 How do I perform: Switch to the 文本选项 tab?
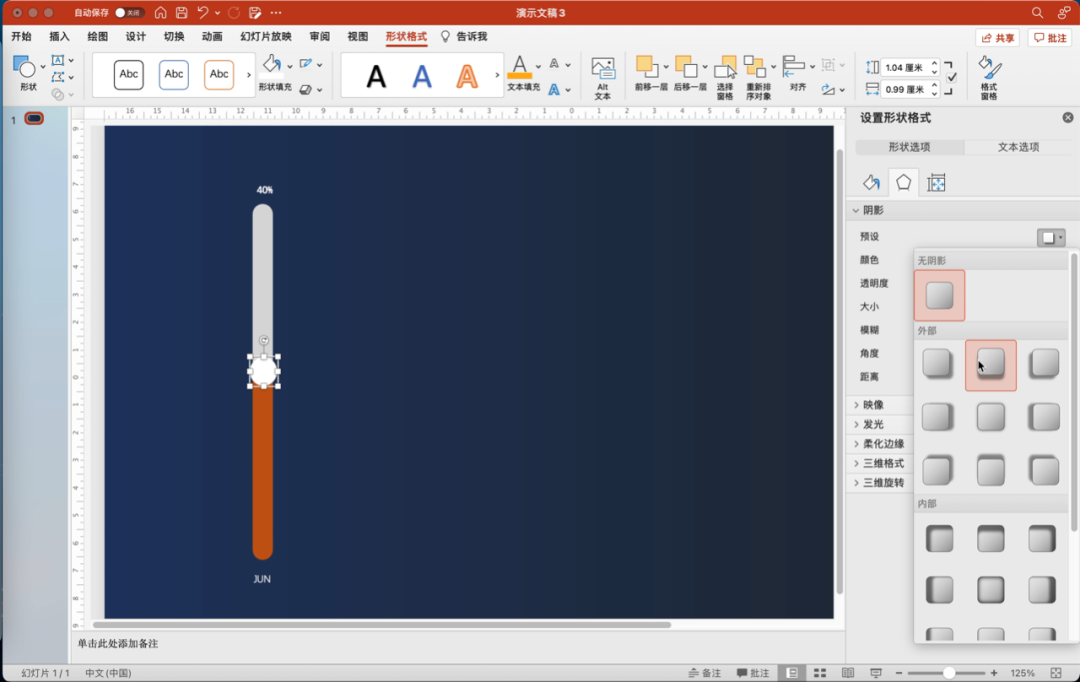[x=1018, y=147]
